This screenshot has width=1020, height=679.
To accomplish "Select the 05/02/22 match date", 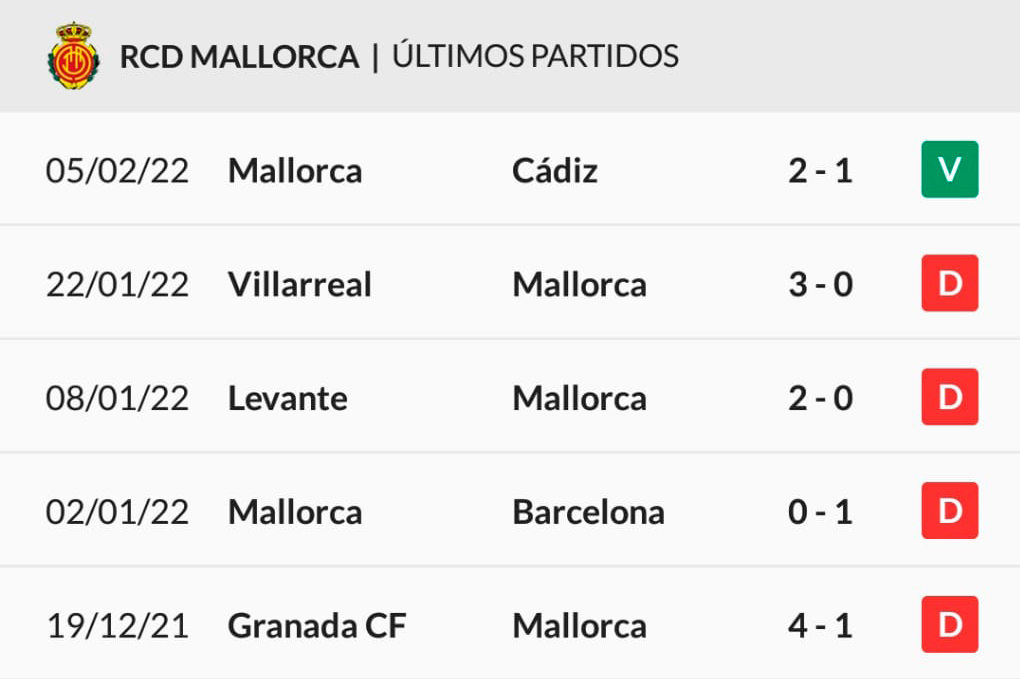I will [x=117, y=171].
